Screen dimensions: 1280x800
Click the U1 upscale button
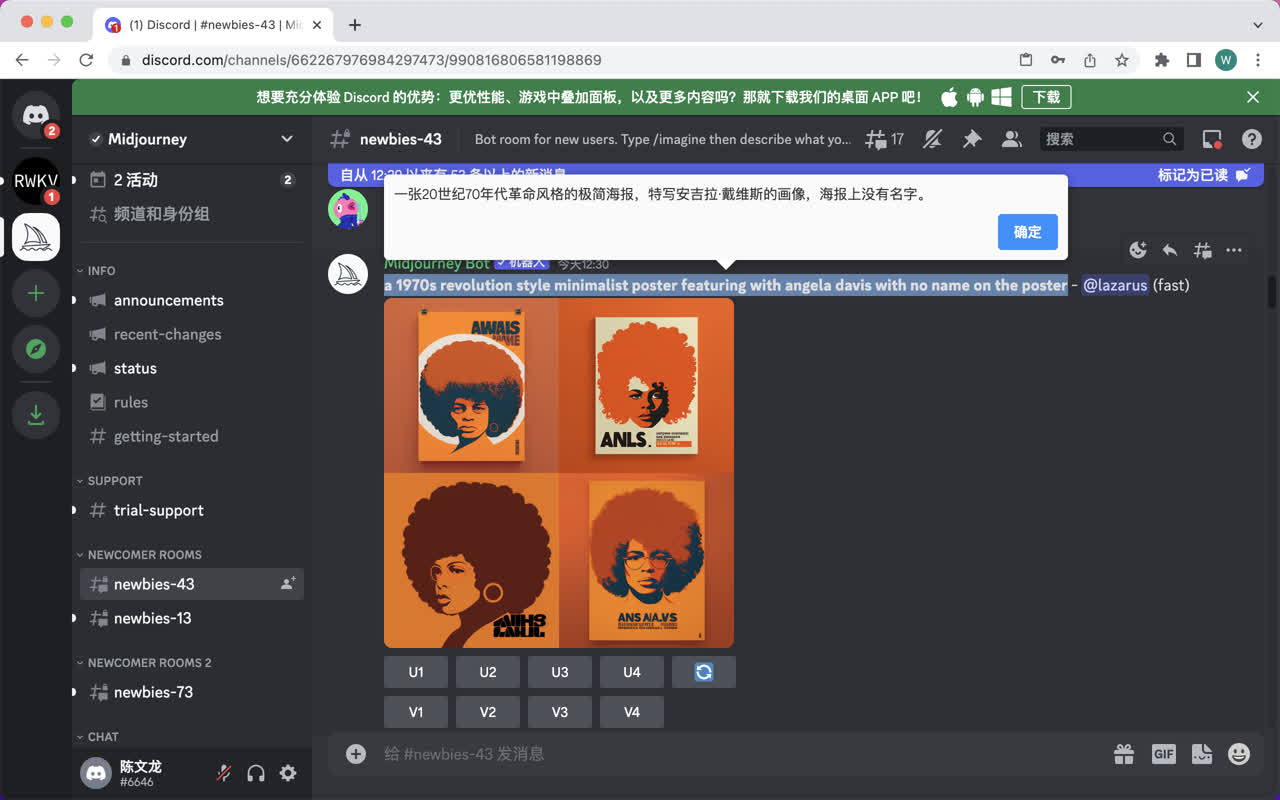416,672
